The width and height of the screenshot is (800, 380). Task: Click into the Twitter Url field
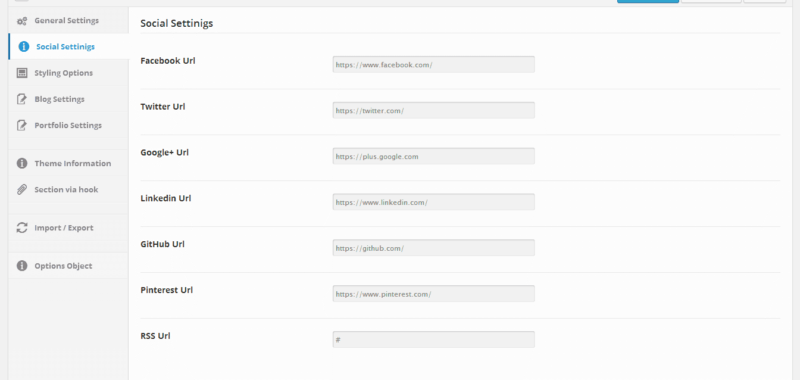pyautogui.click(x=434, y=110)
